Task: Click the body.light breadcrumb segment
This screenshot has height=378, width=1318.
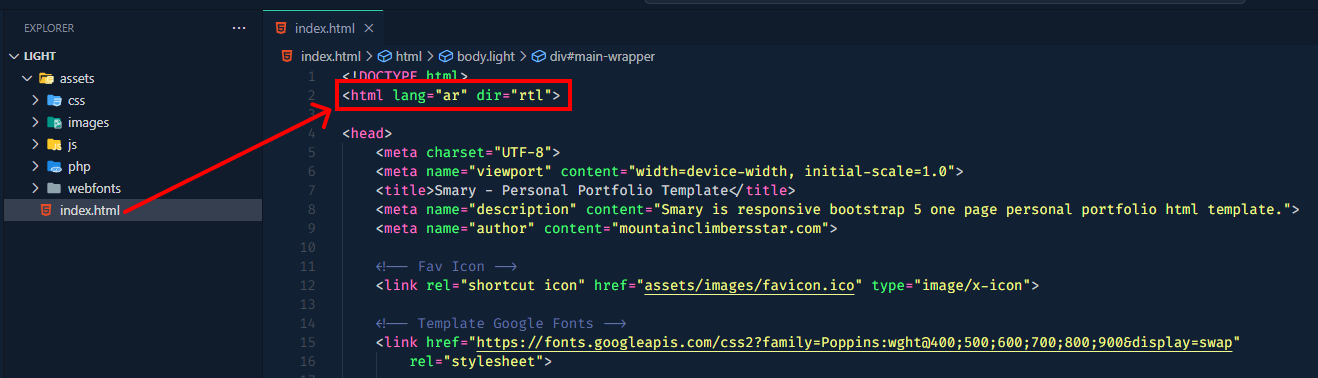Action: click(x=486, y=57)
